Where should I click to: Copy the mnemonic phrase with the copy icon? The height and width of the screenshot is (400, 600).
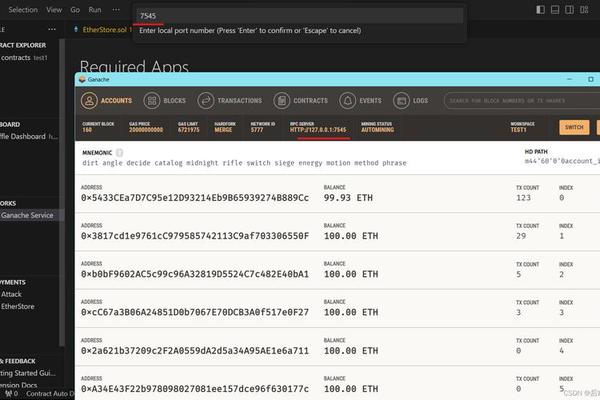(x=119, y=153)
